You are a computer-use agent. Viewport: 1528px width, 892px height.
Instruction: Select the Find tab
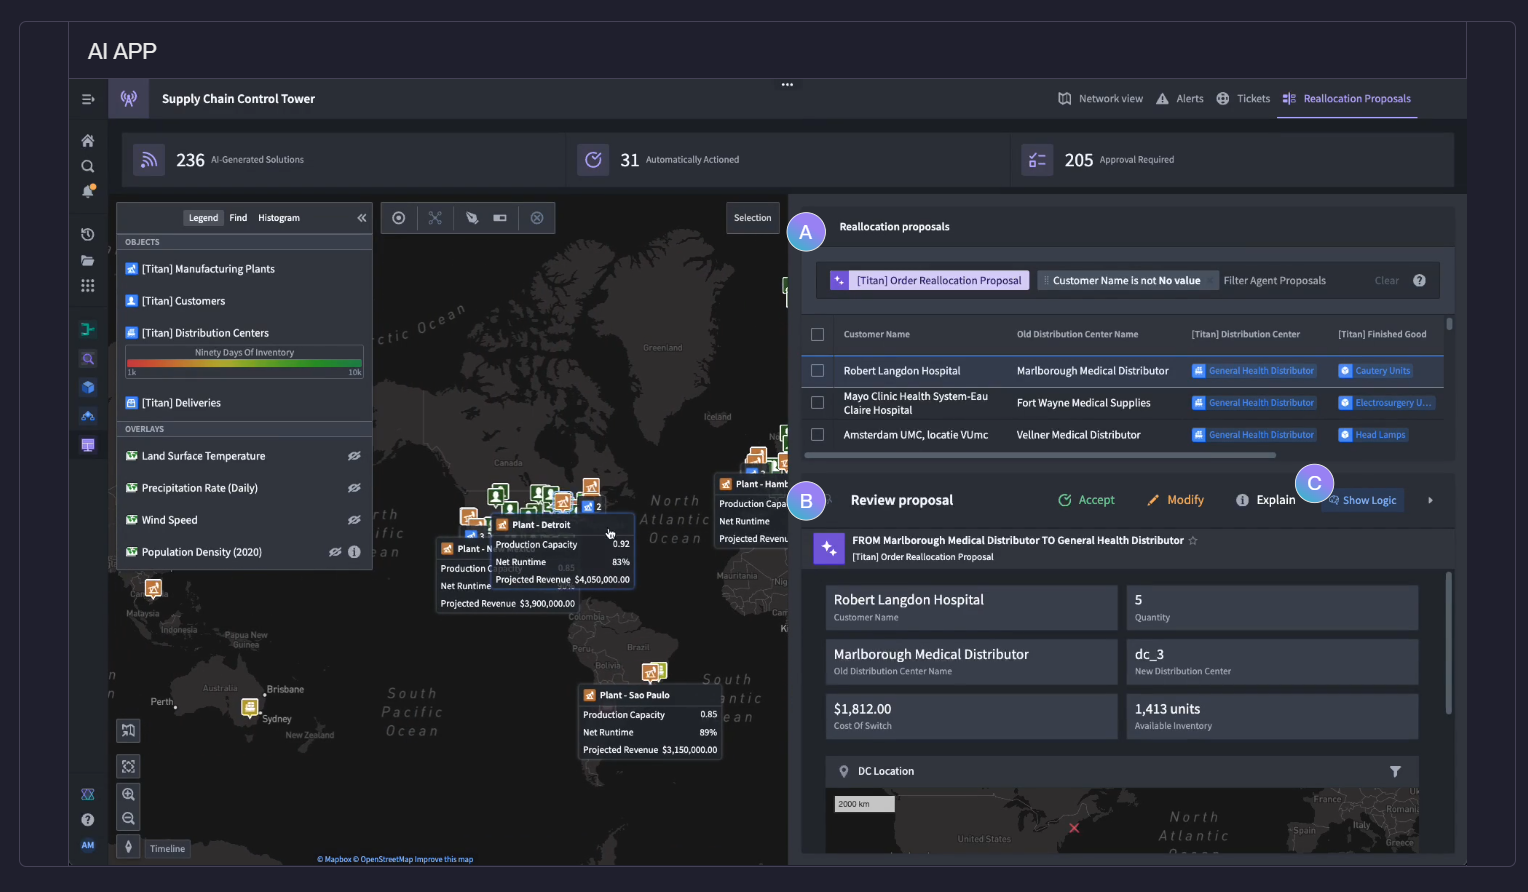pos(238,218)
